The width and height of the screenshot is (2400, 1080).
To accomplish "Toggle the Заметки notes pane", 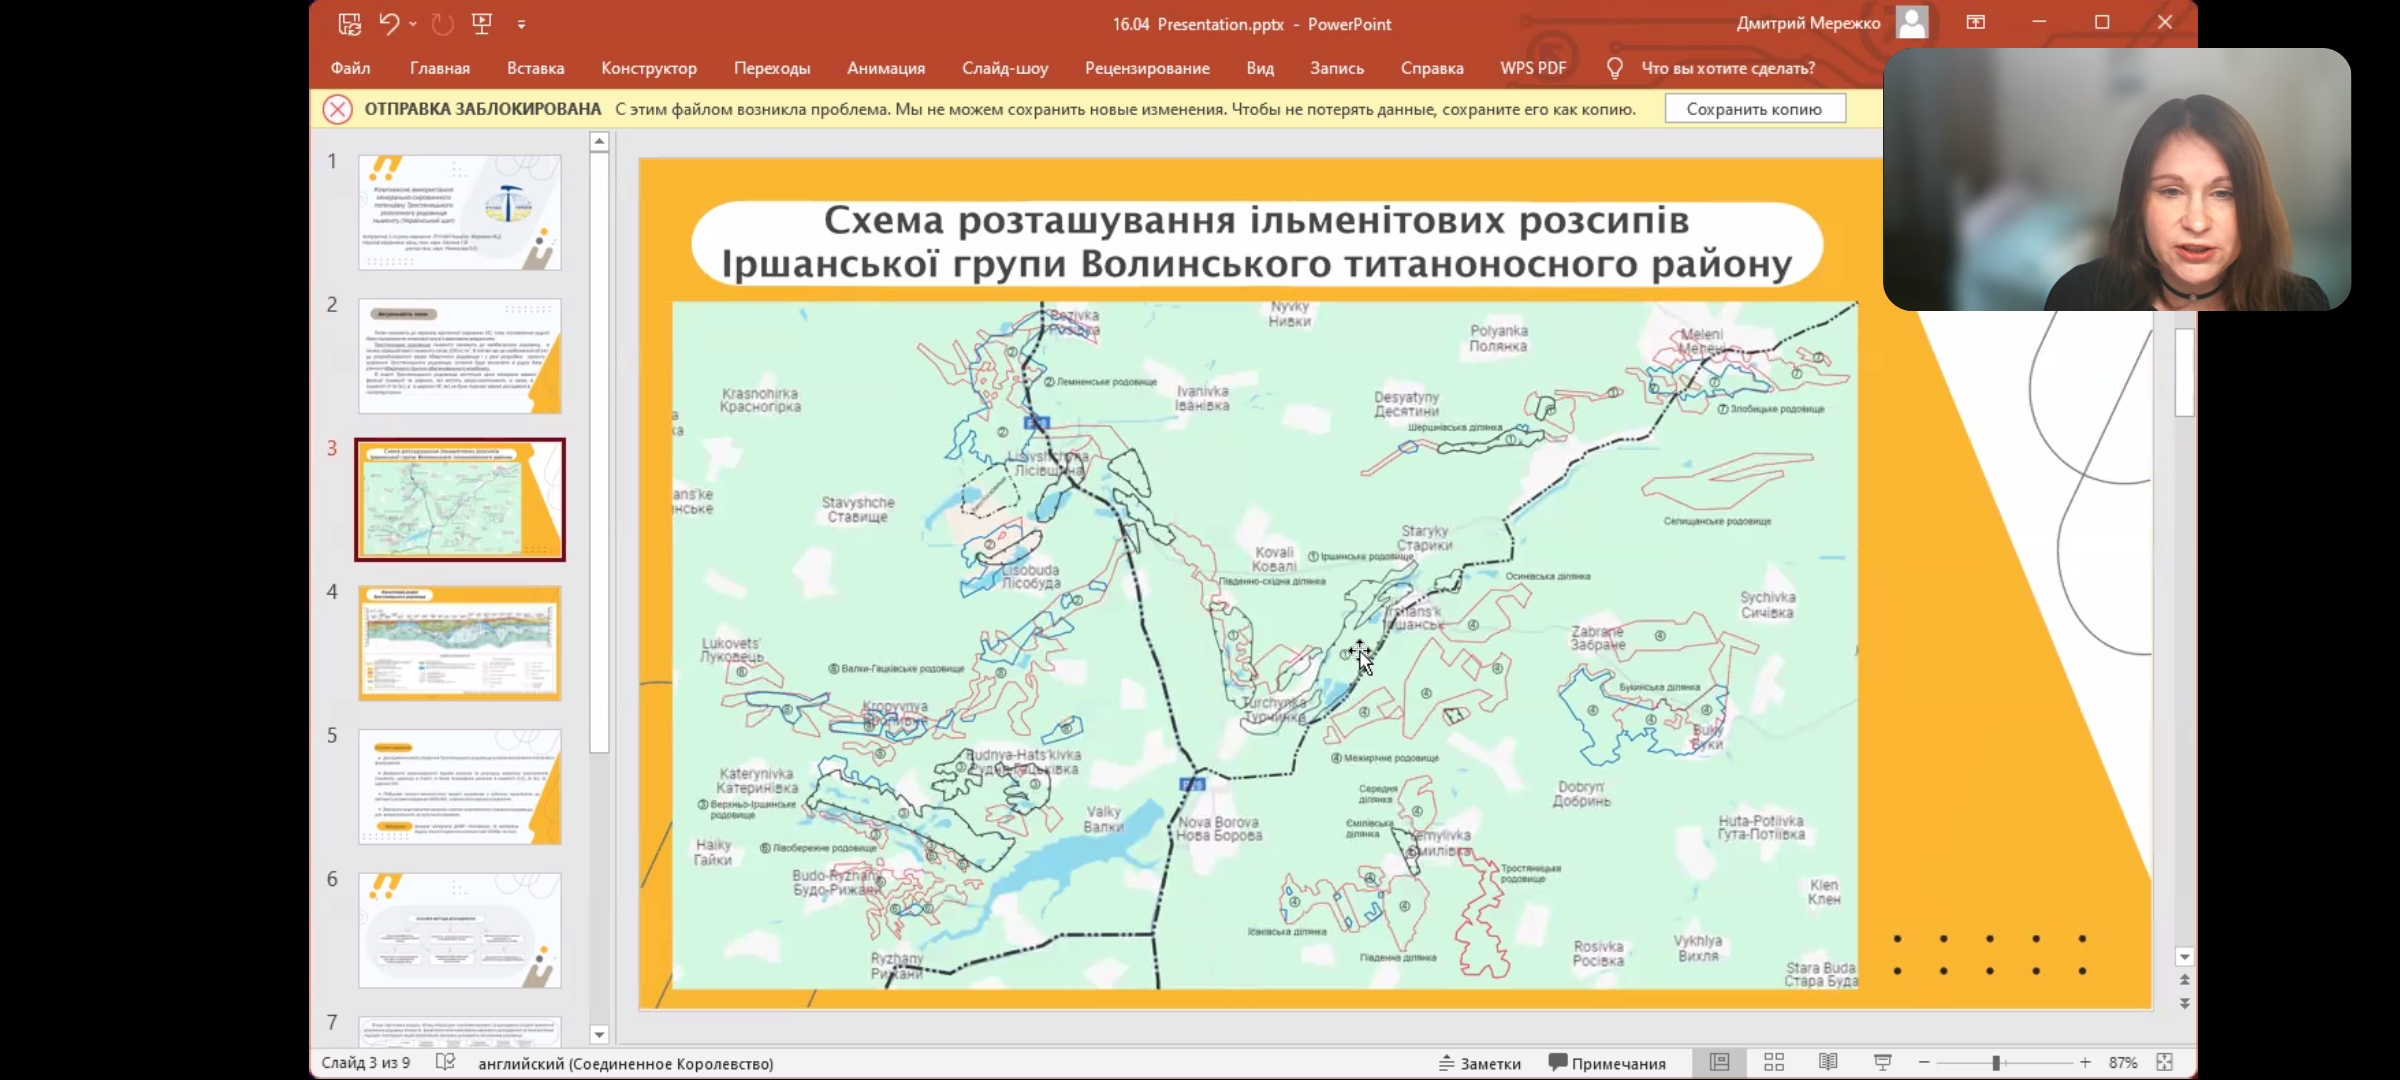I will tap(1480, 1063).
